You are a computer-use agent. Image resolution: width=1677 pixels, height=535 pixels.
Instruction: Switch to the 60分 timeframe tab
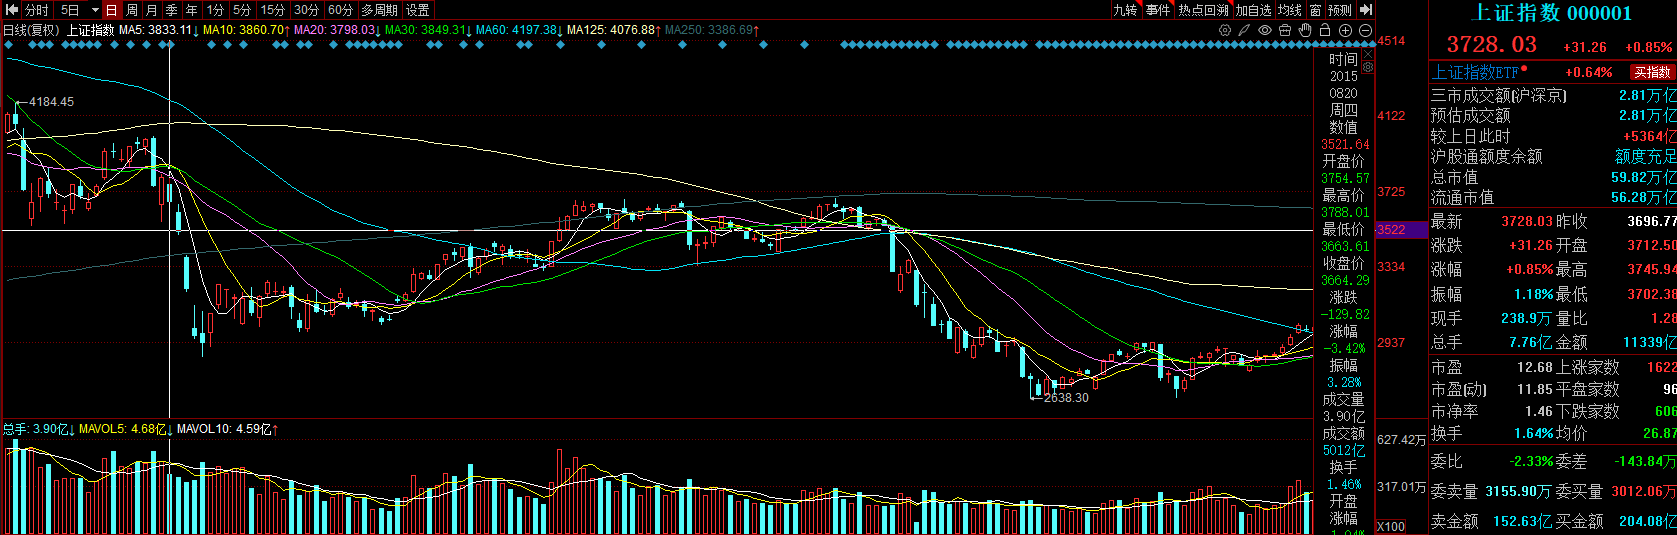click(x=340, y=10)
